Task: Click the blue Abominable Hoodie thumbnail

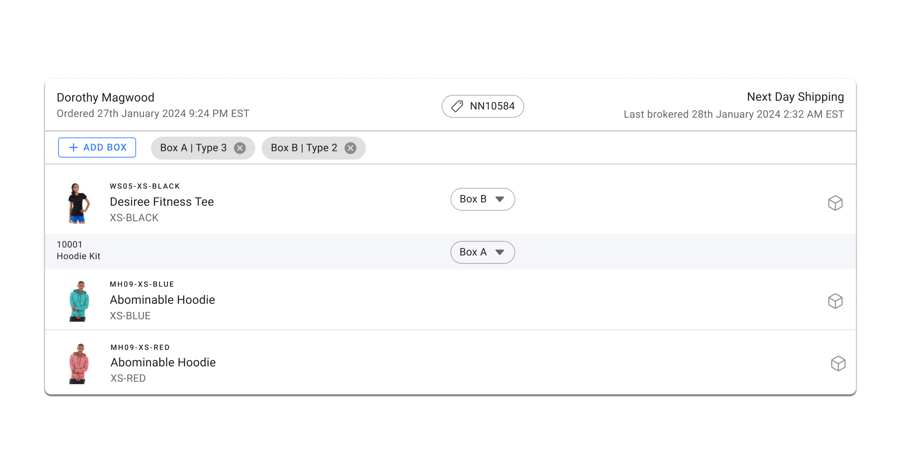Action: pos(78,301)
